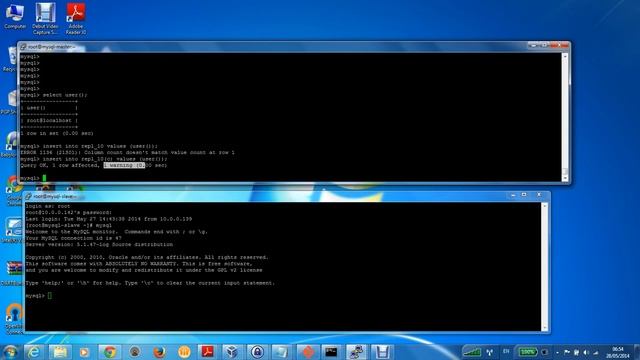Check the battery 100% indicator
The width and height of the screenshot is (640, 360).
pyautogui.click(x=527, y=351)
